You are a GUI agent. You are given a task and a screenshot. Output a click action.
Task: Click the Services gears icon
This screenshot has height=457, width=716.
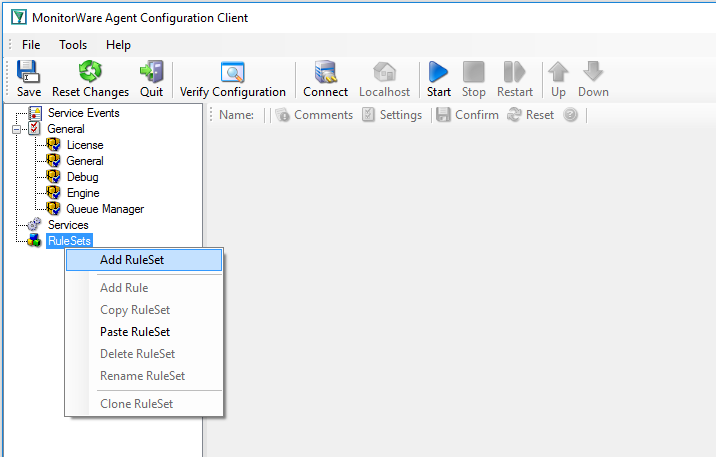[x=34, y=224]
